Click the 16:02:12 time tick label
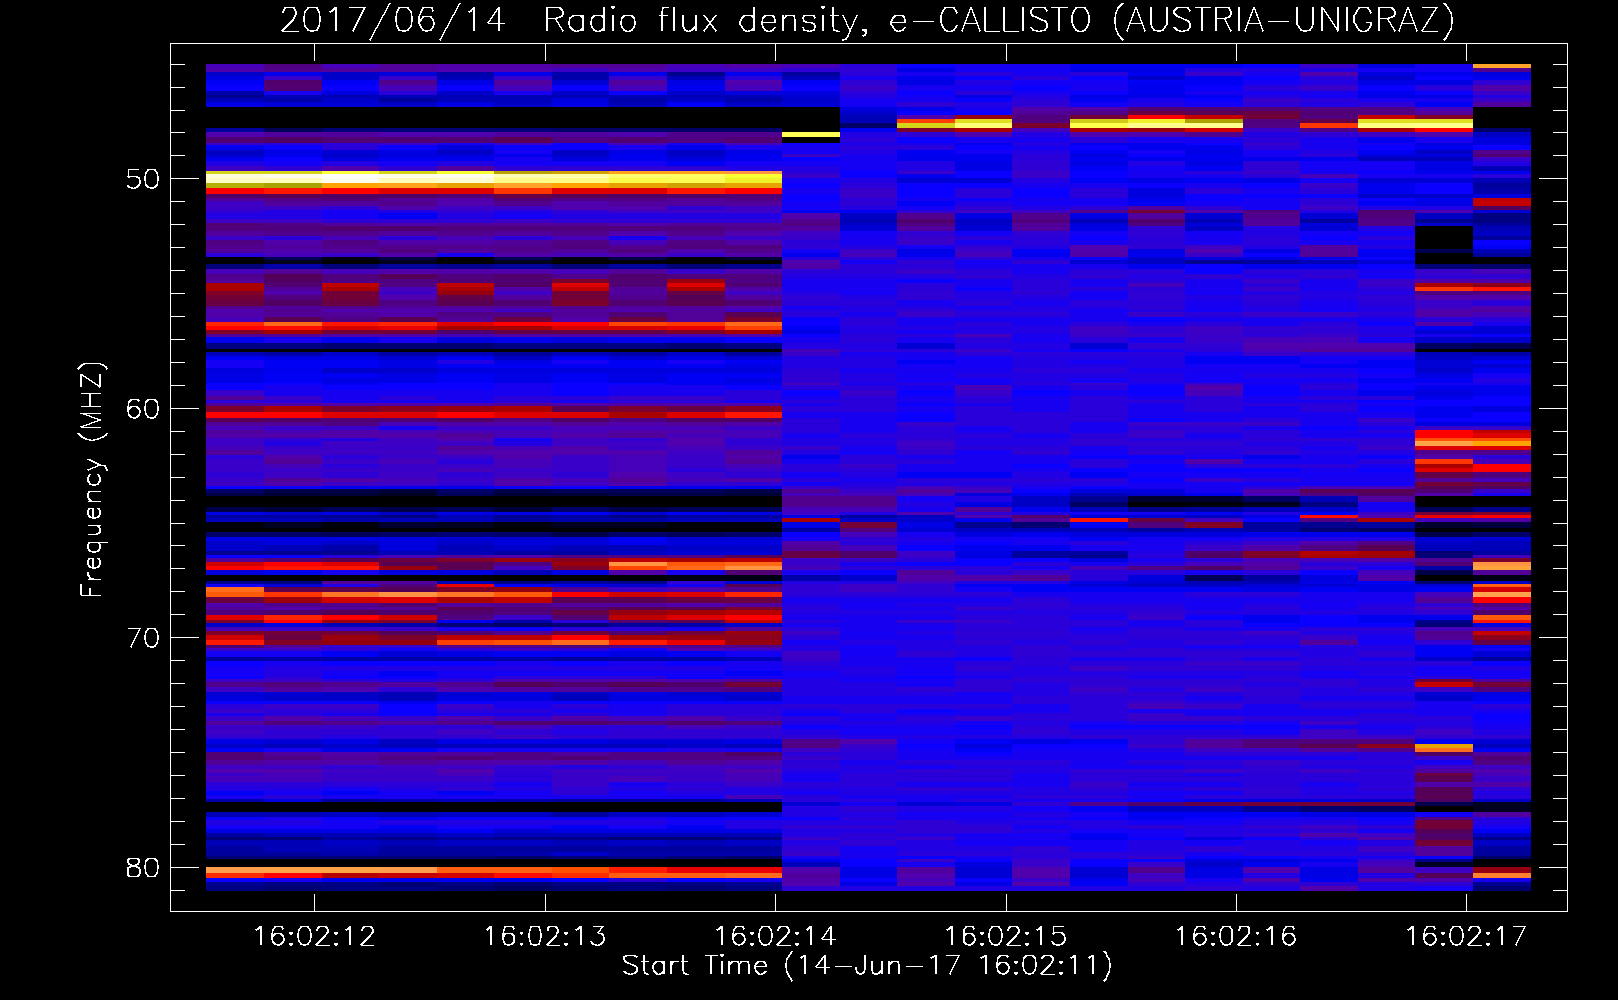Screen dimensions: 1618x1000 (x=314, y=936)
